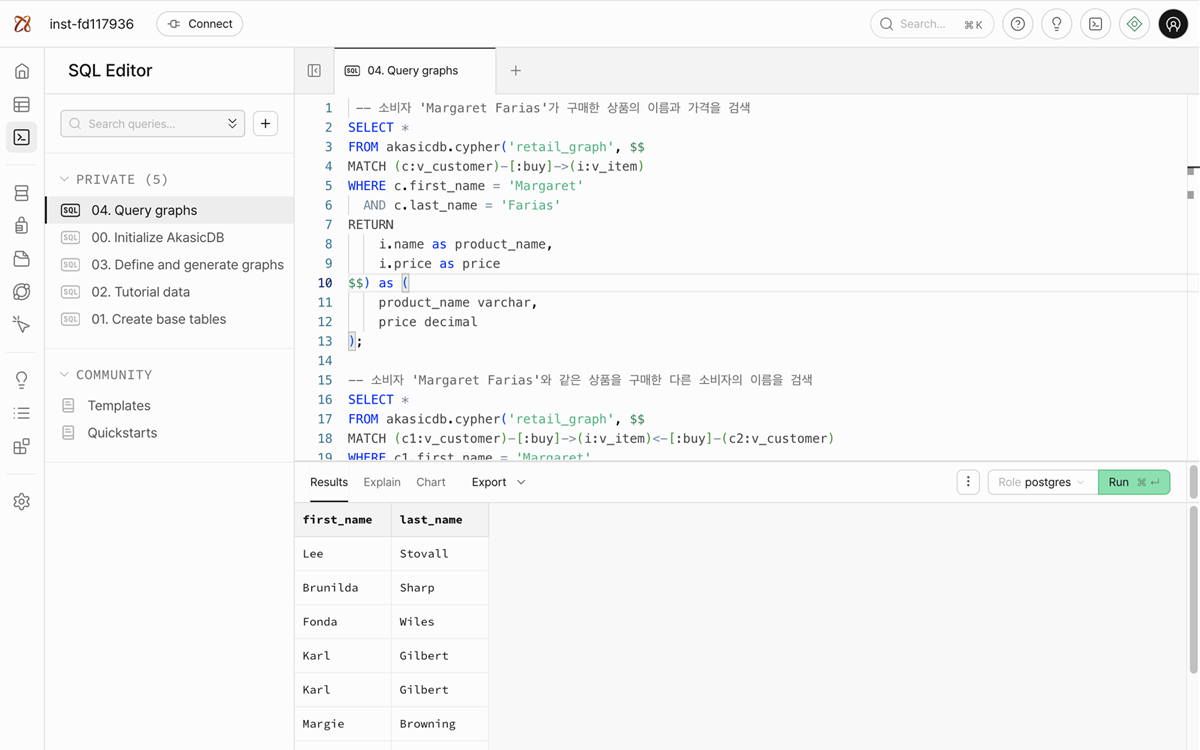Open the Edge Functions sidebar icon
Image resolution: width=1200 pixels, height=750 pixels.
click(x=22, y=292)
